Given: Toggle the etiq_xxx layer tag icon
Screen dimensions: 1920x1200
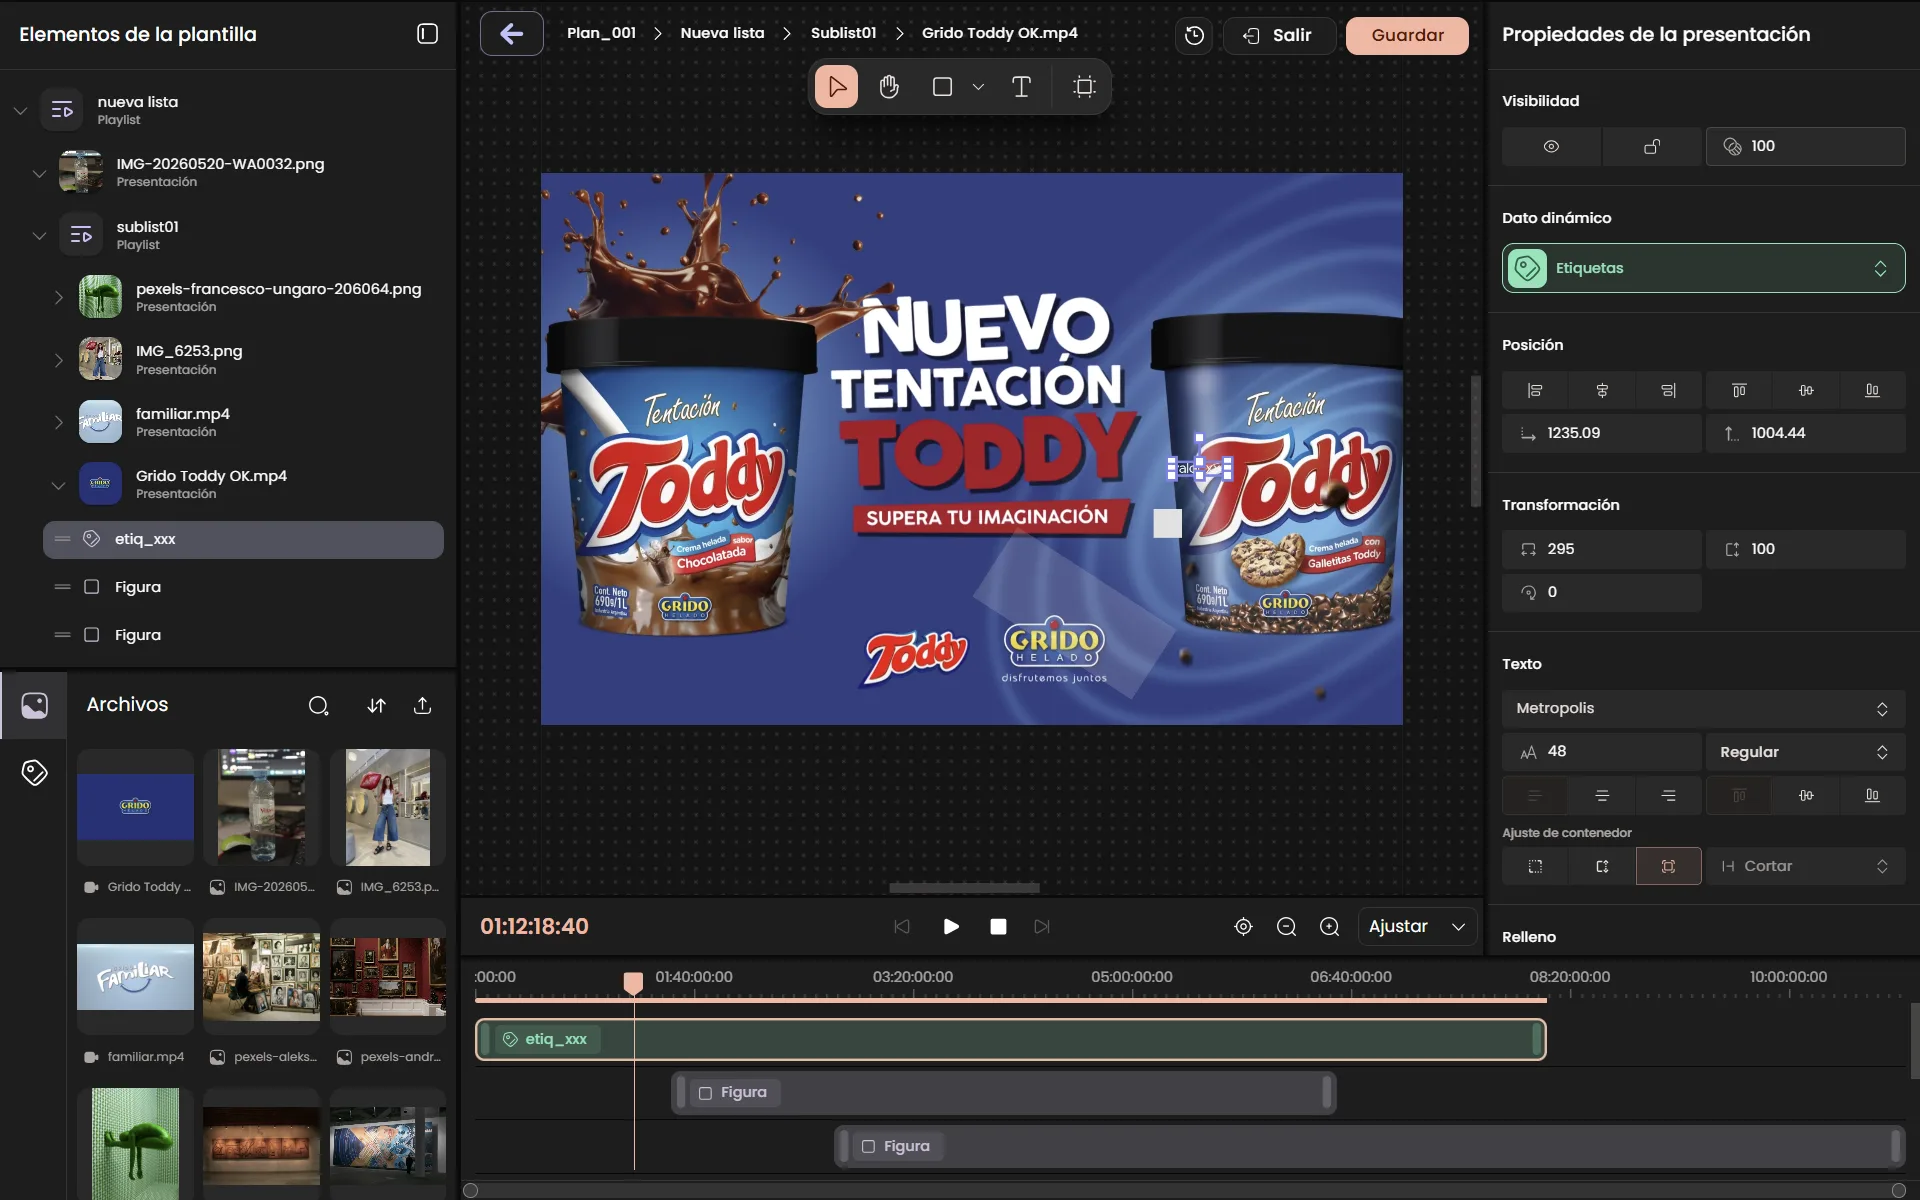Looking at the screenshot, I should (x=91, y=539).
